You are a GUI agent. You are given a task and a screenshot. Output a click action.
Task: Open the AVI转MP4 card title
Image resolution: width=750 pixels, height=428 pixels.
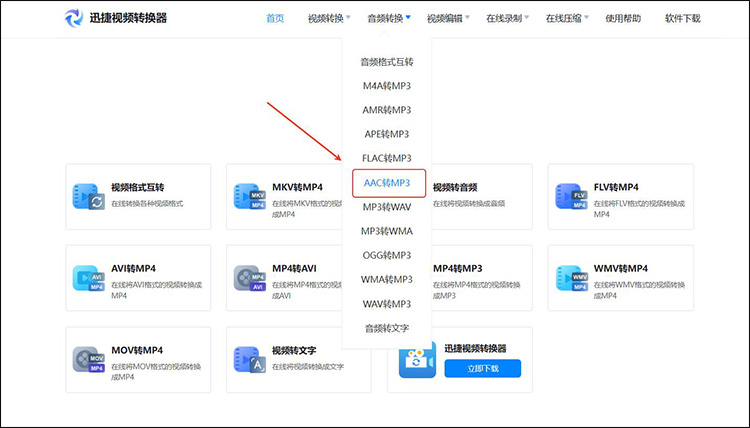point(133,269)
